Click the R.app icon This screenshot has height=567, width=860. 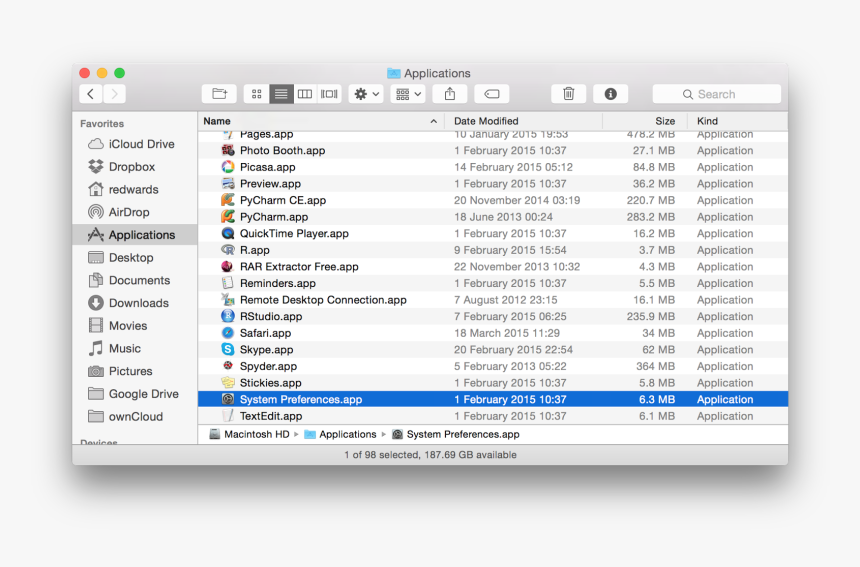click(x=228, y=250)
